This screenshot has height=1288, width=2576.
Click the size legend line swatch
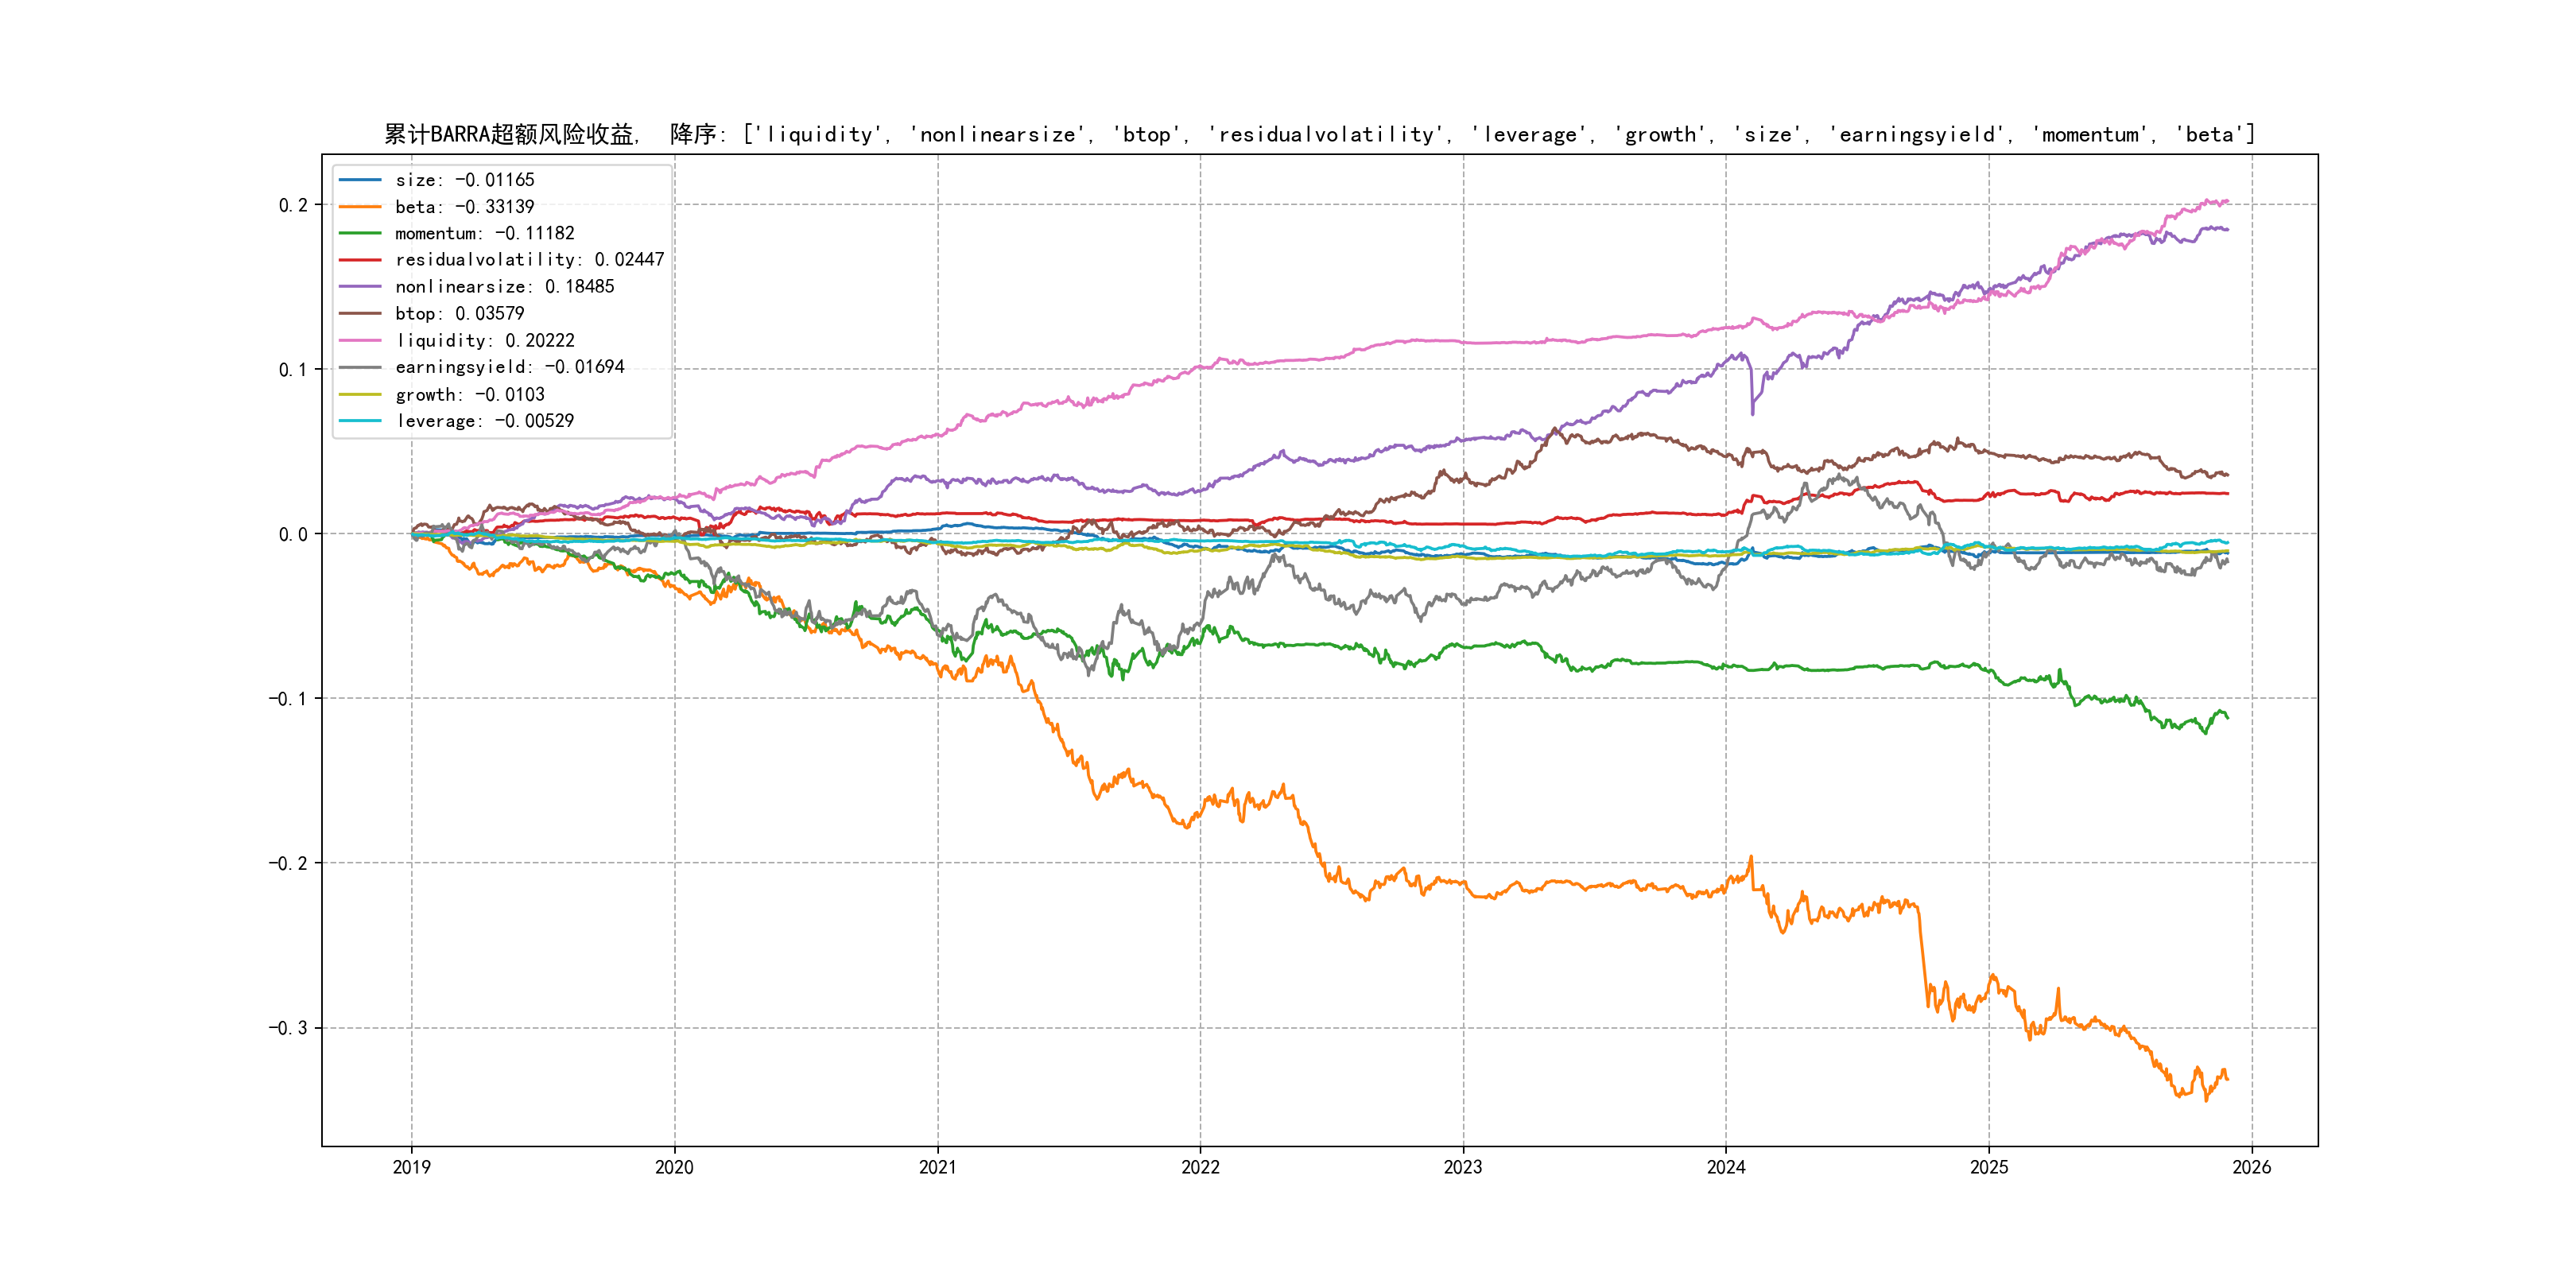point(360,180)
